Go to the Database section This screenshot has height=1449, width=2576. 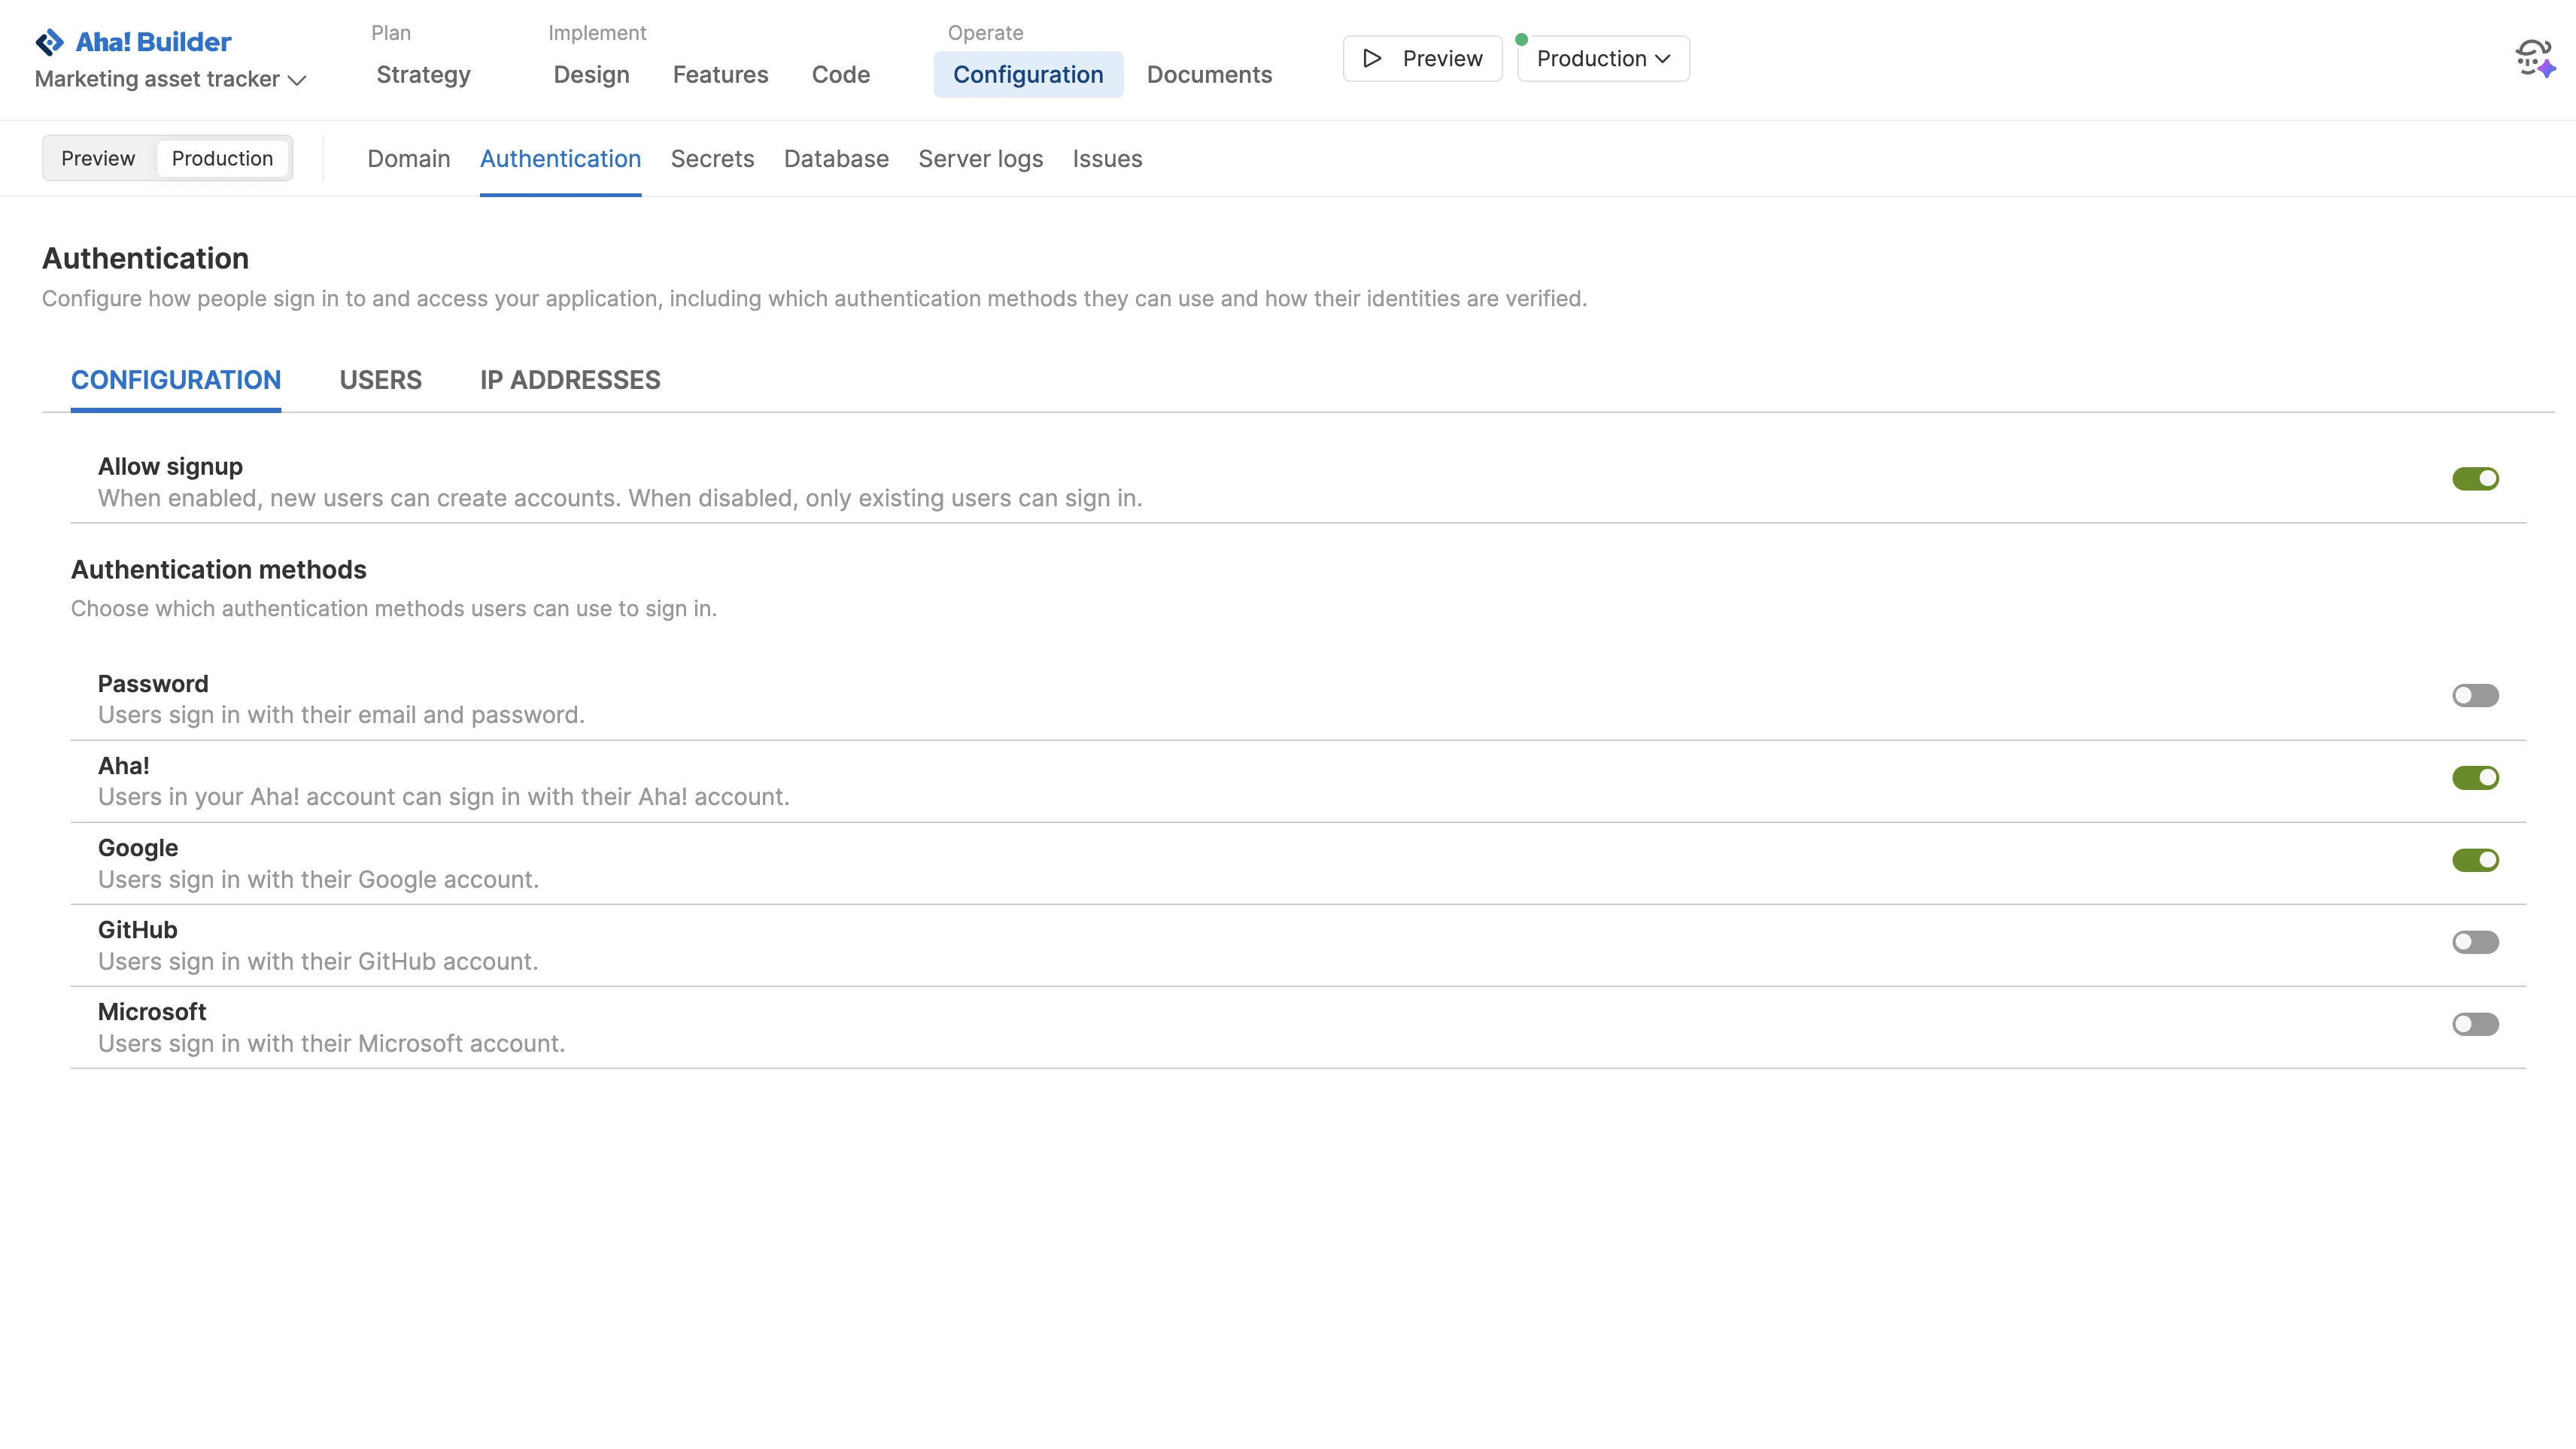point(836,159)
